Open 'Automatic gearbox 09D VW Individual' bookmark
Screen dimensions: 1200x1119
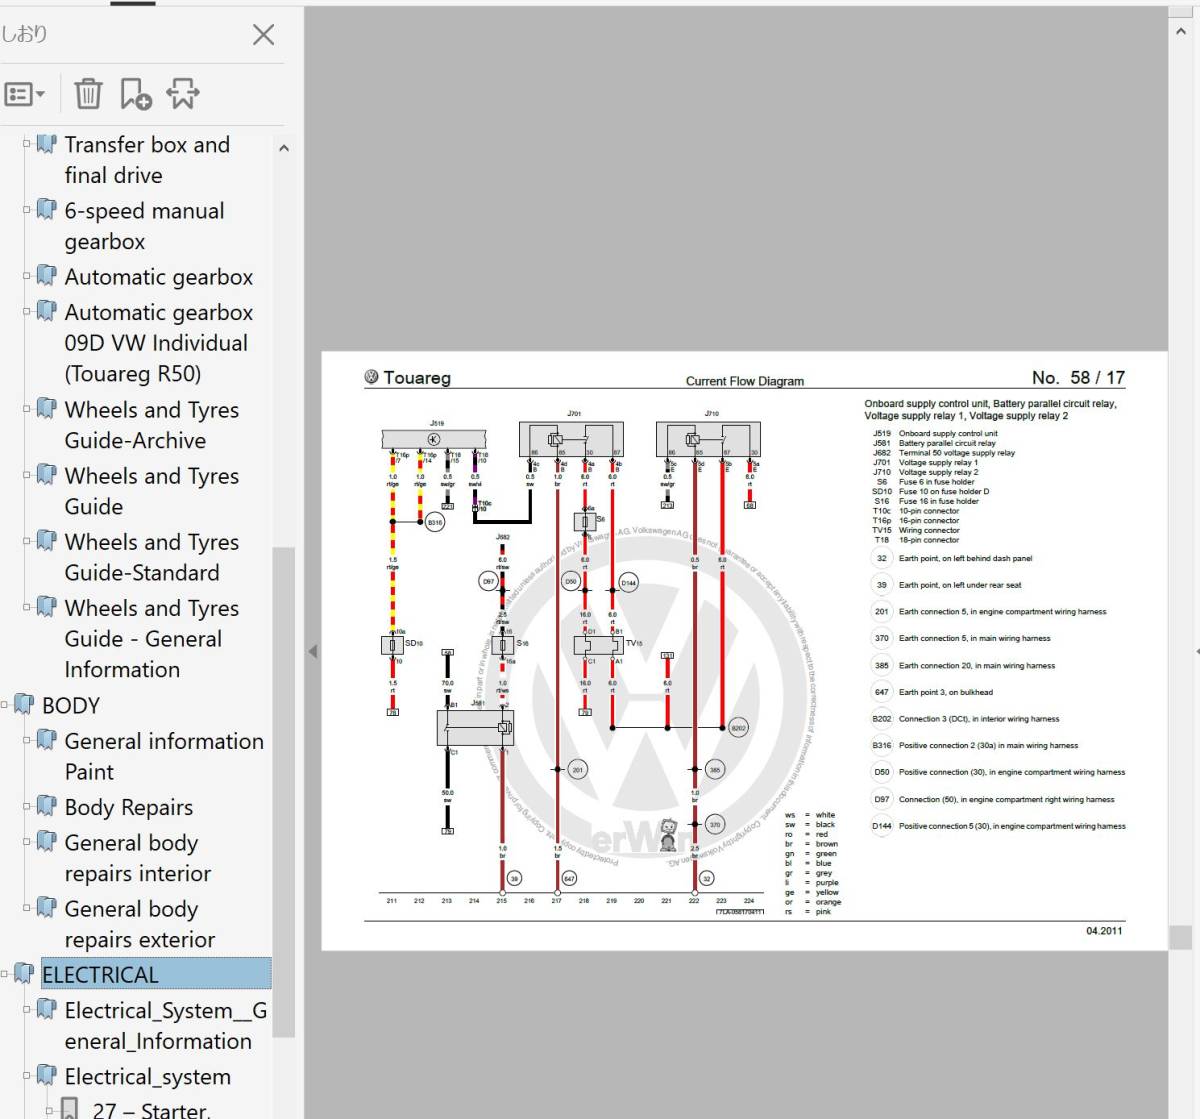[x=159, y=343]
